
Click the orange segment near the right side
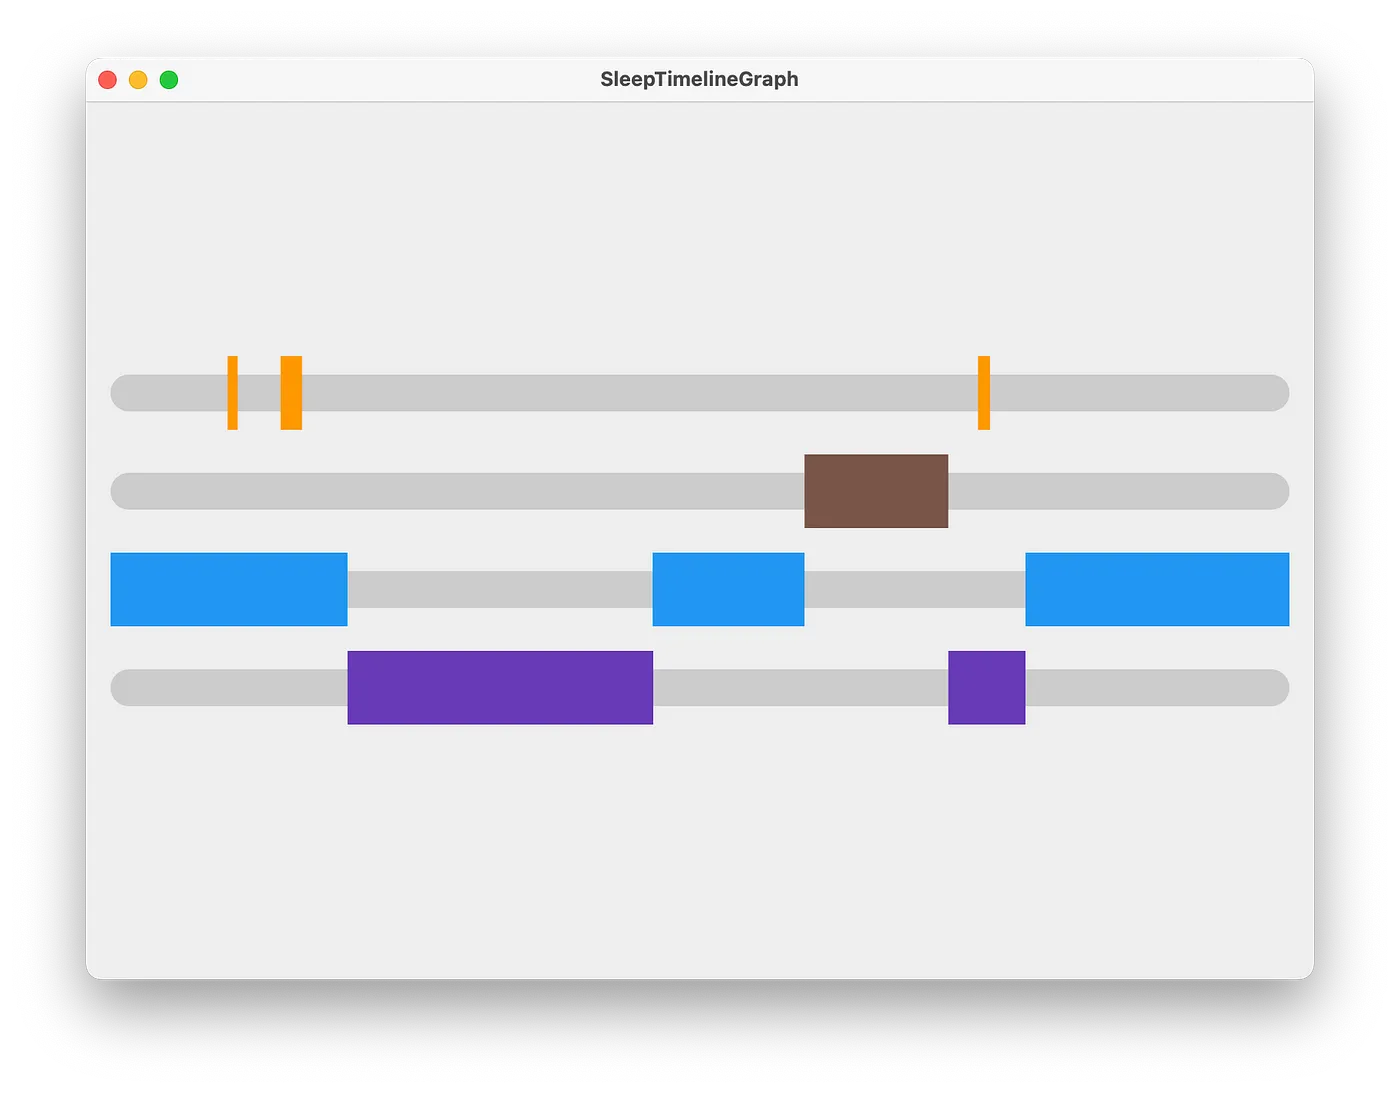point(984,393)
